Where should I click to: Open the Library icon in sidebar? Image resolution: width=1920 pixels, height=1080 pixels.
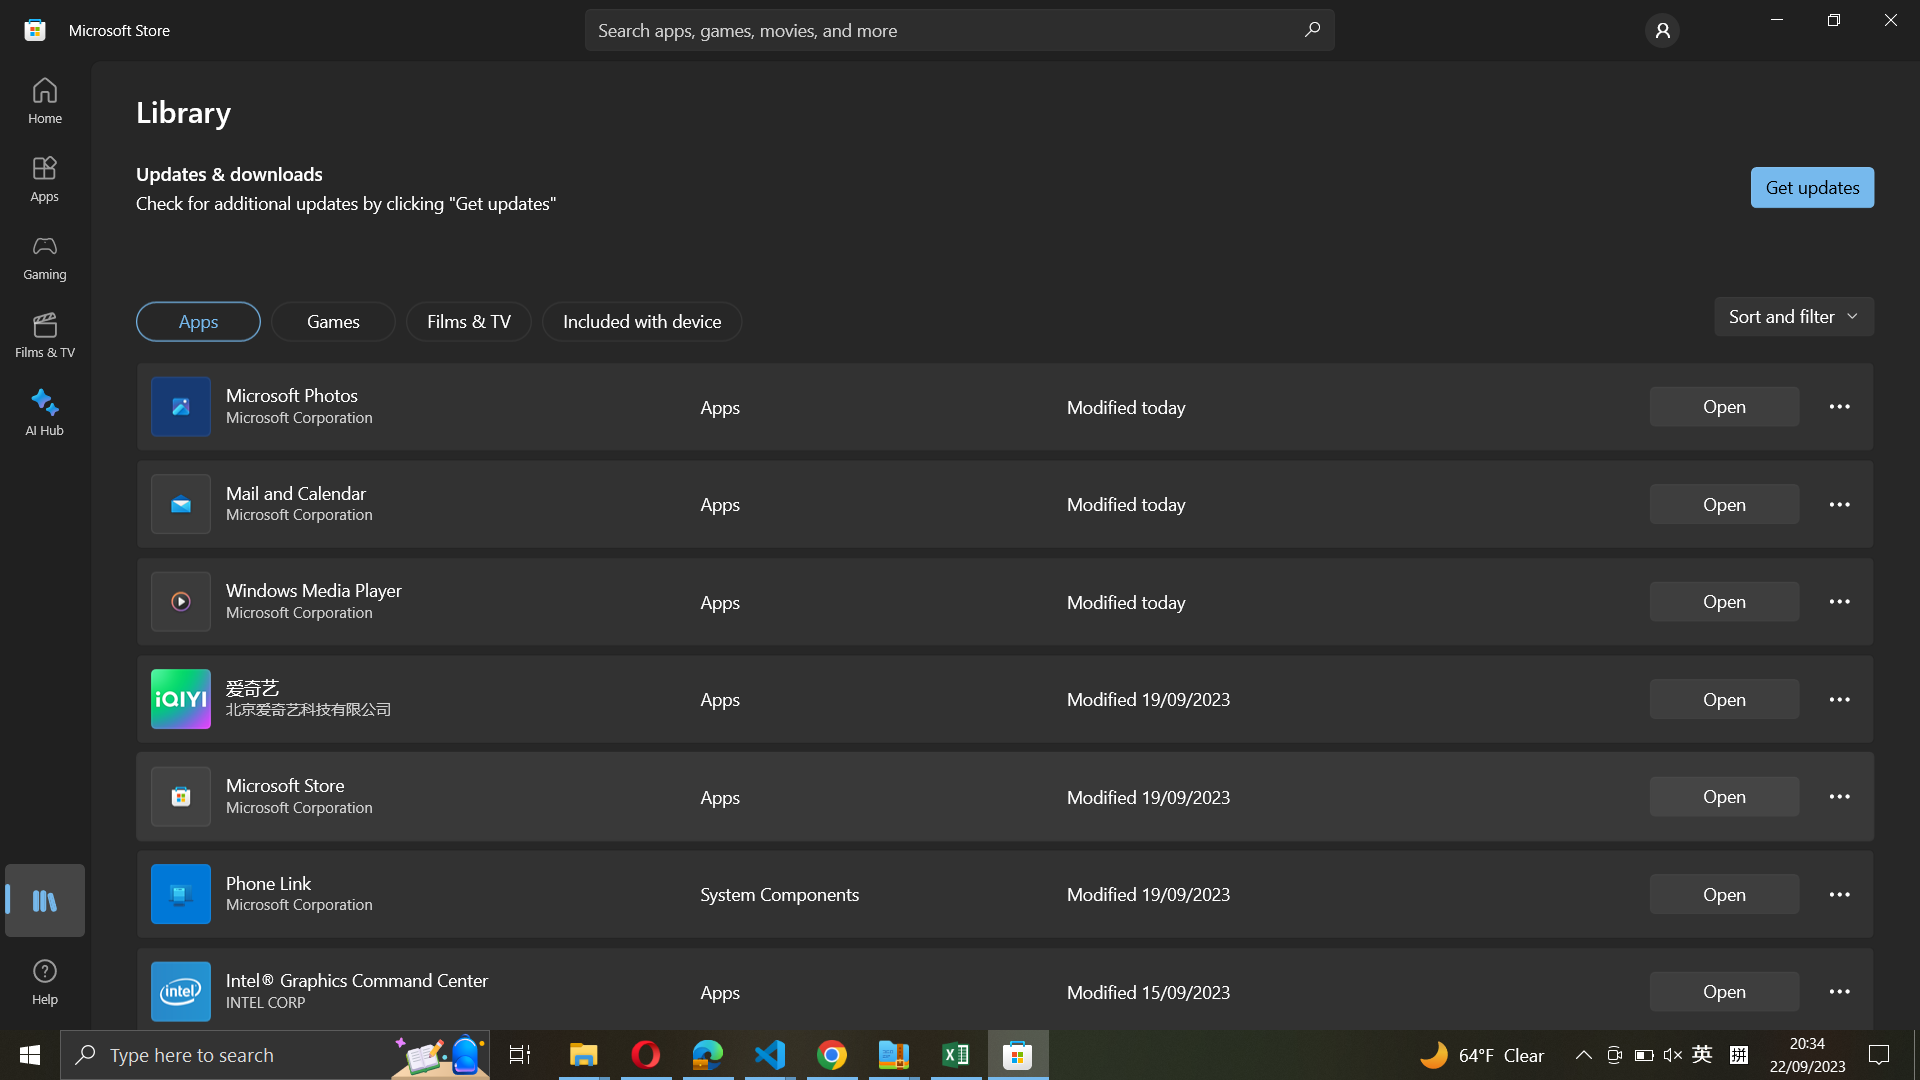44,901
